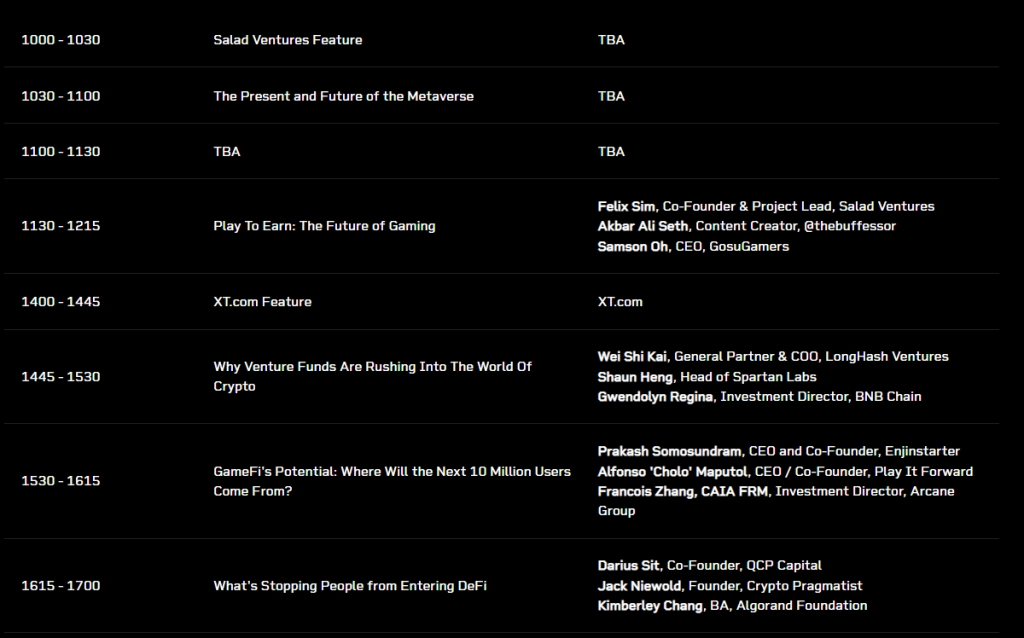Click speaker name Felix Sim
Image resolution: width=1024 pixels, height=638 pixels.
(626, 206)
